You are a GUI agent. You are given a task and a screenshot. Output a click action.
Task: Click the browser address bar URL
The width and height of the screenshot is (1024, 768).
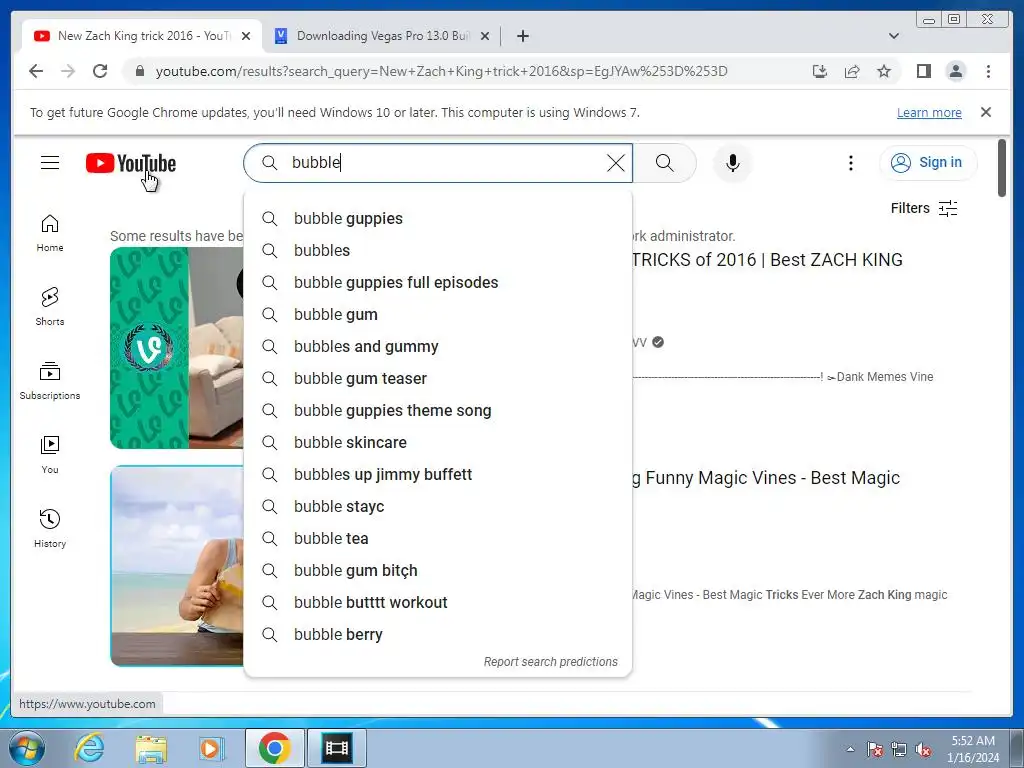click(x=441, y=71)
